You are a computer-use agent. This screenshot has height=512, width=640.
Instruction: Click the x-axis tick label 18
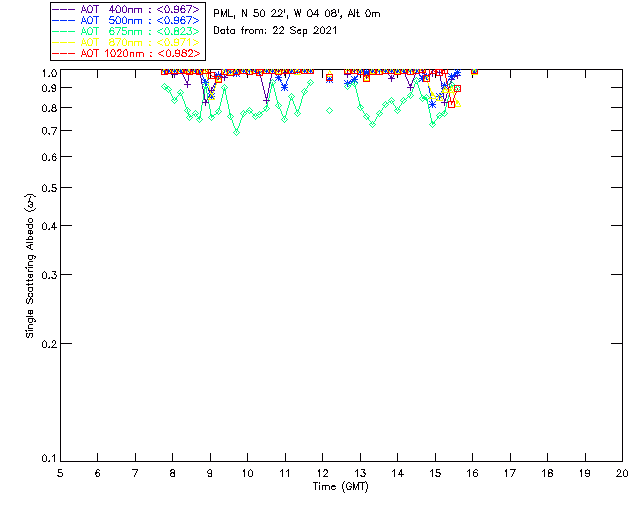coord(547,473)
